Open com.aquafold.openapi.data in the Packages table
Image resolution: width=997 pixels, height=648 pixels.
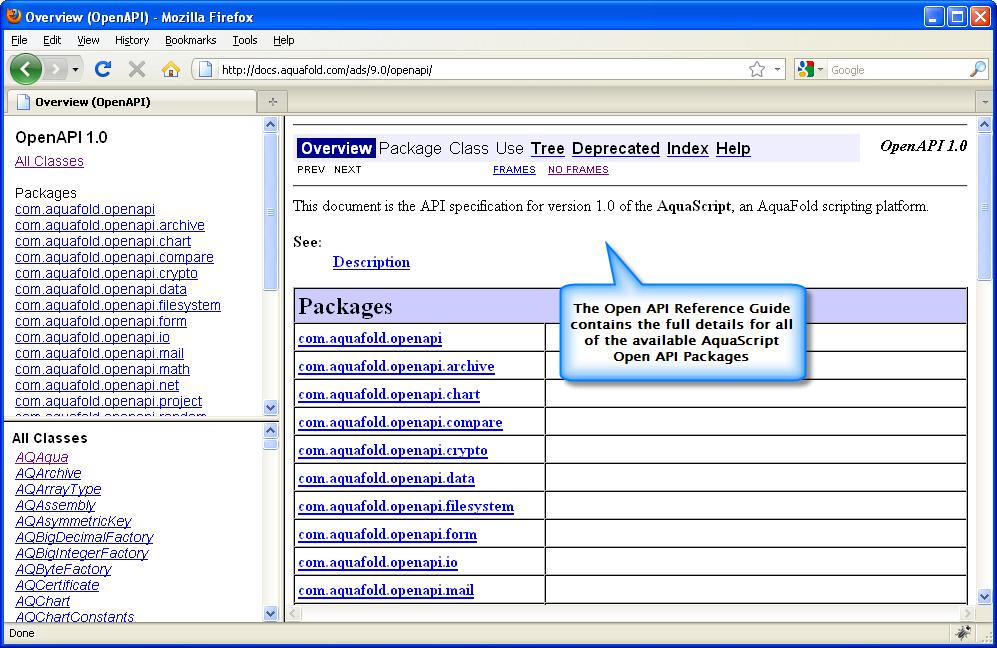[387, 478]
